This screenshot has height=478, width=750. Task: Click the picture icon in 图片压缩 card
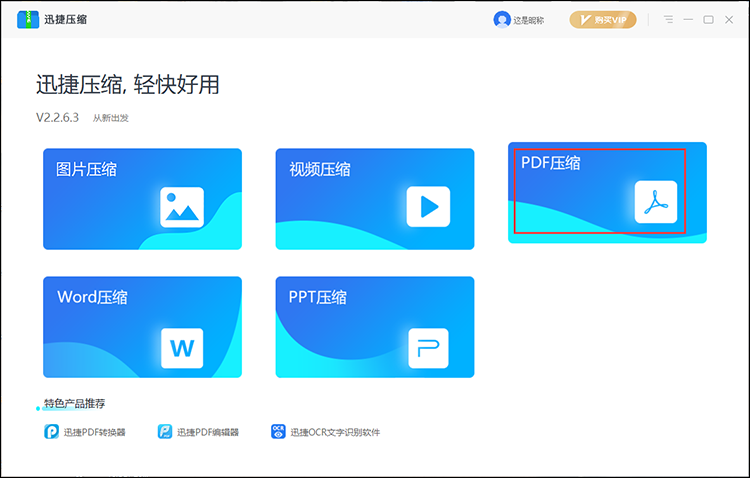[182, 207]
